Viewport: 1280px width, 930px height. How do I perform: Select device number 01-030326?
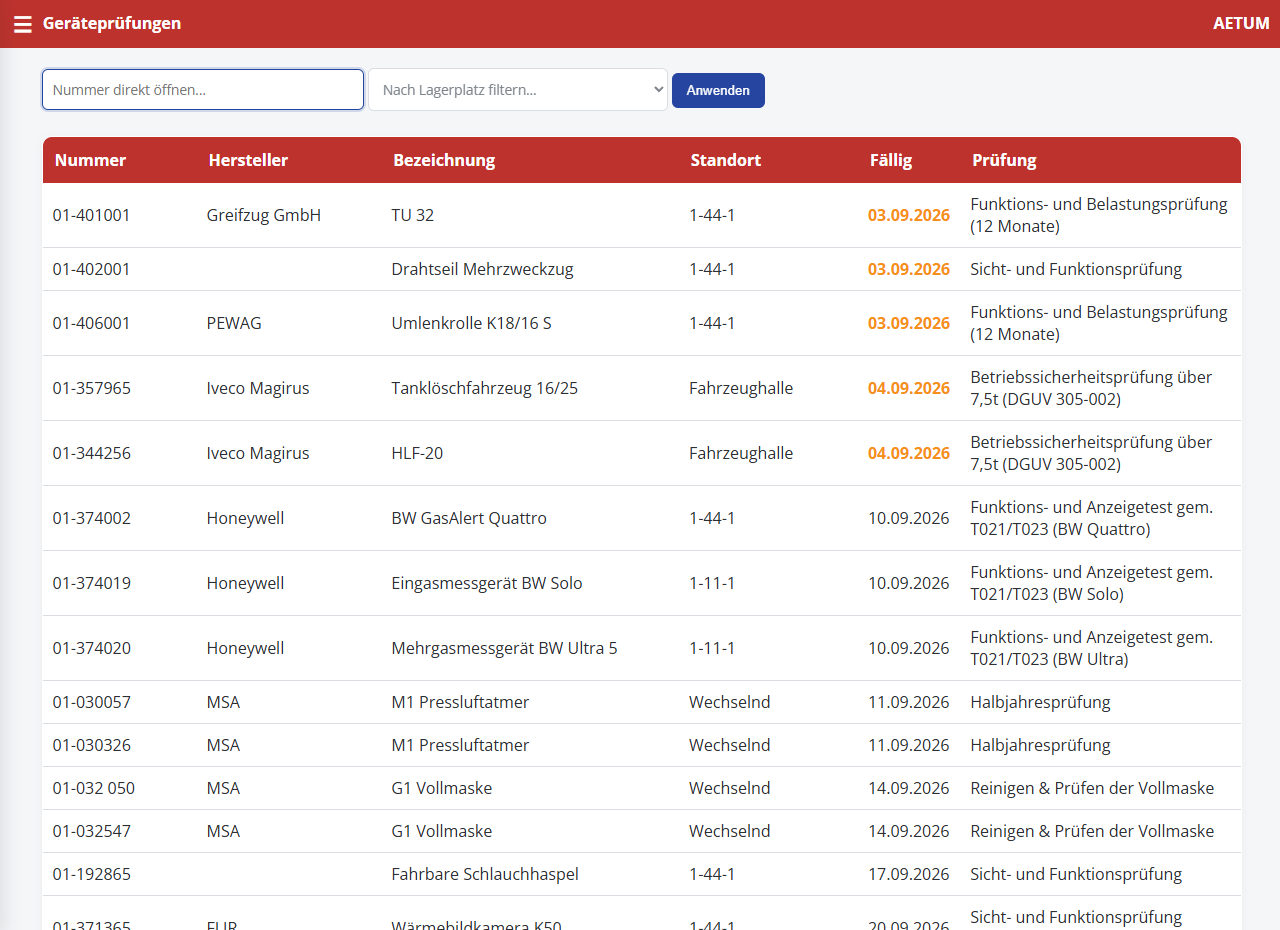click(91, 745)
